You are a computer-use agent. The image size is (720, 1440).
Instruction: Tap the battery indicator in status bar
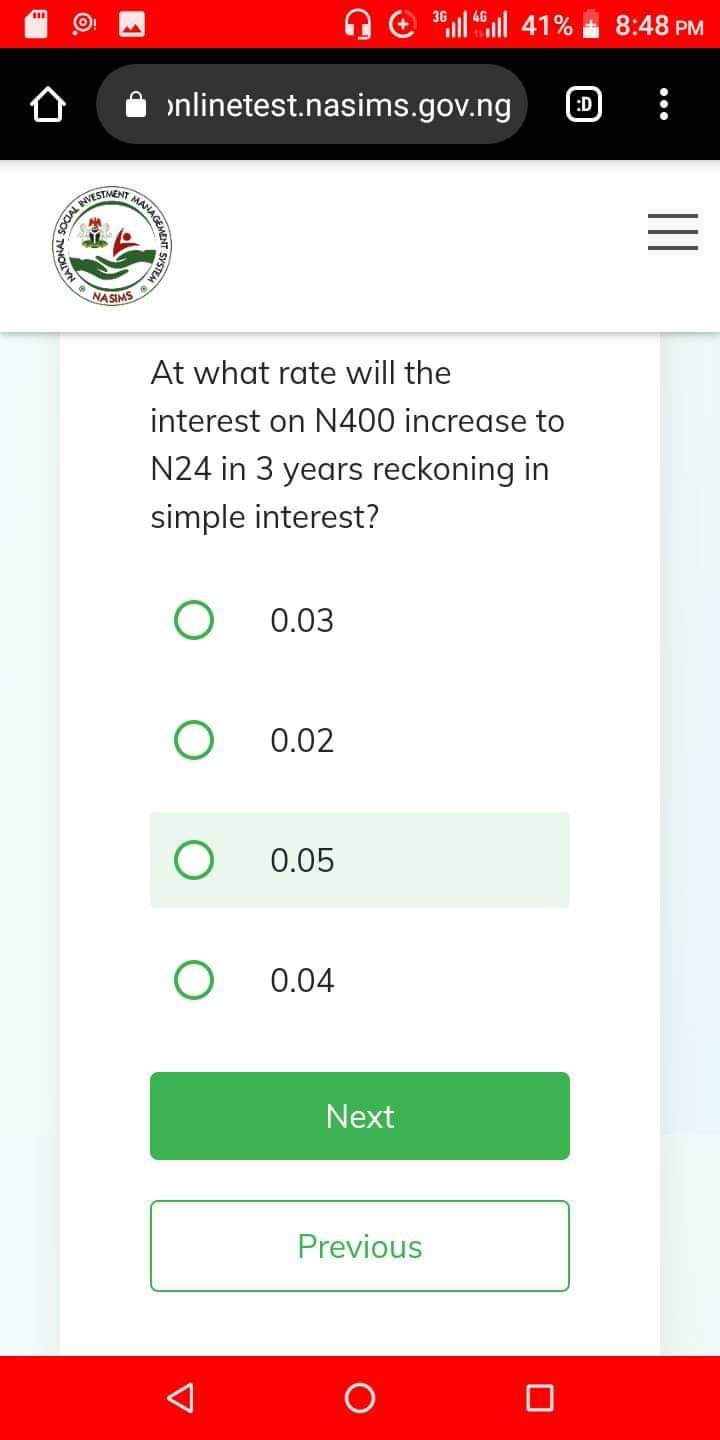click(593, 24)
